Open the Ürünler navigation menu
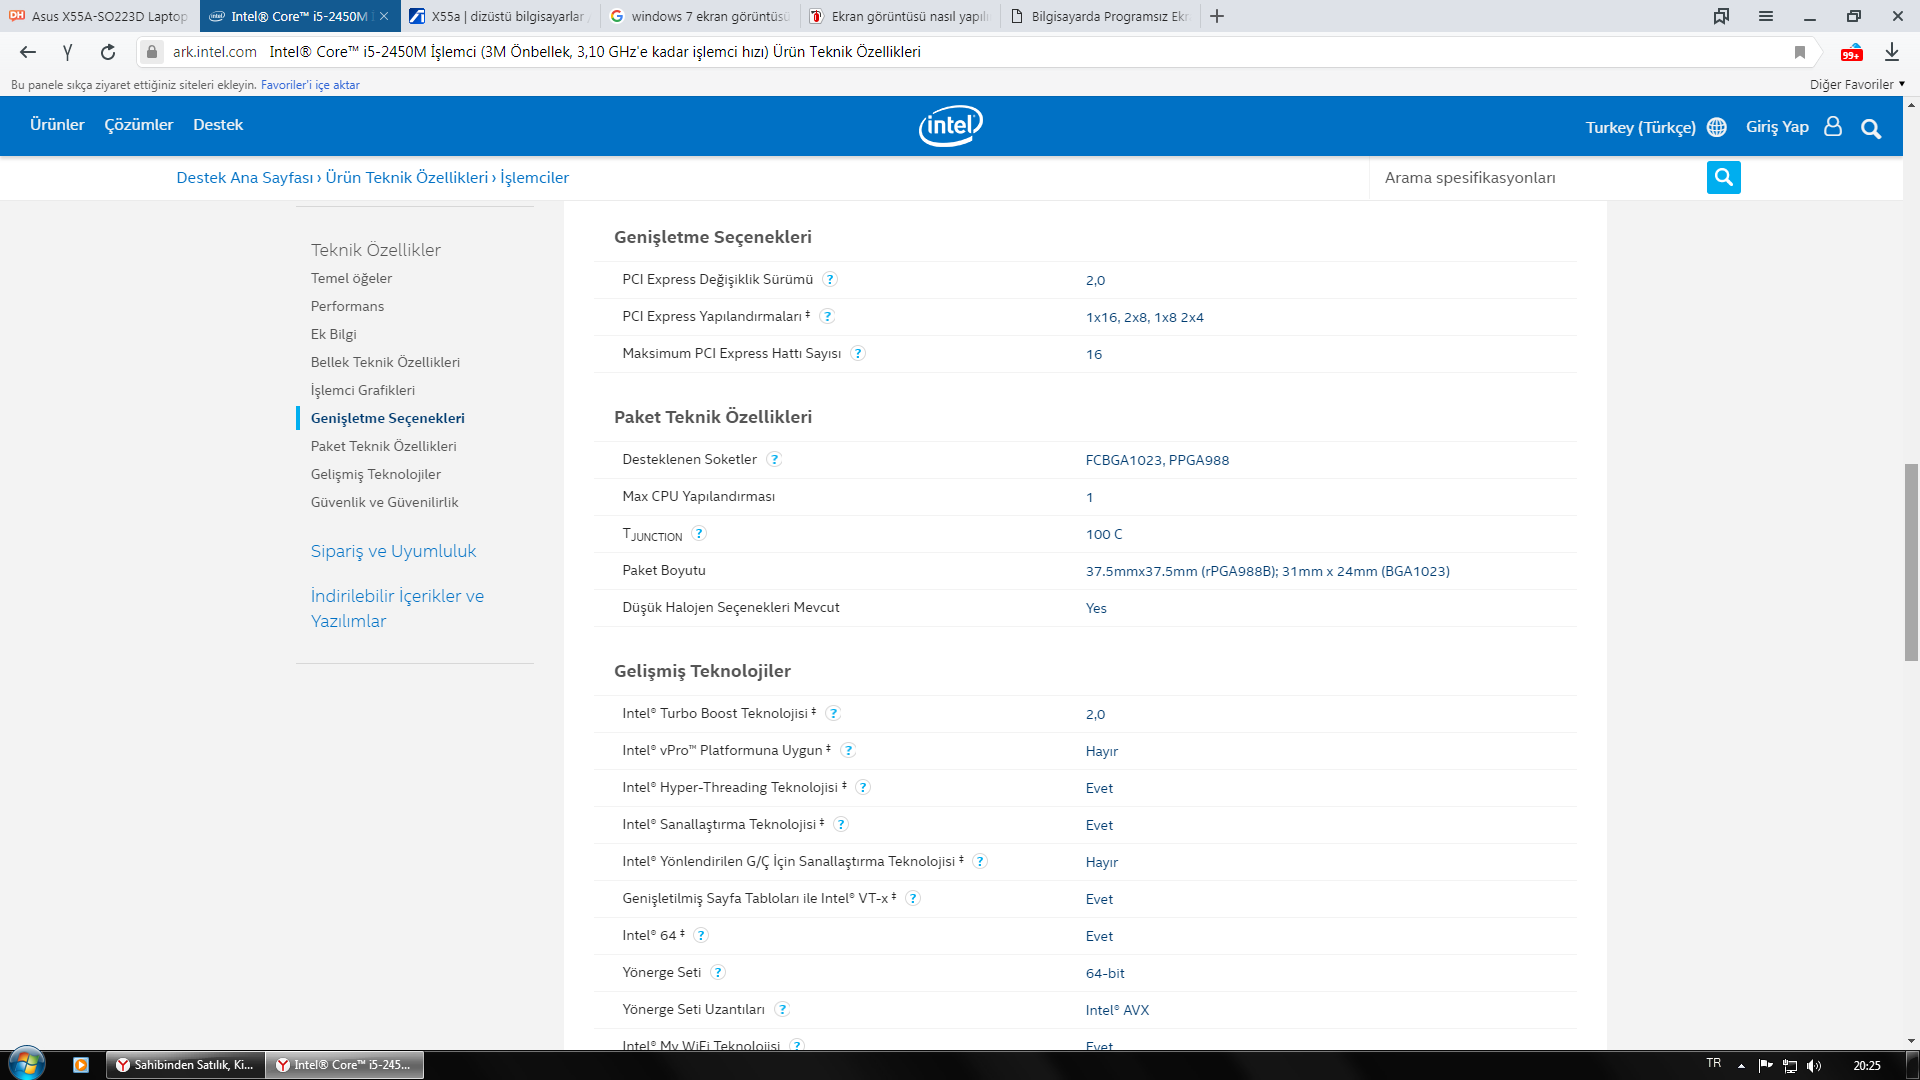Image resolution: width=1920 pixels, height=1080 pixels. pyautogui.click(x=57, y=125)
